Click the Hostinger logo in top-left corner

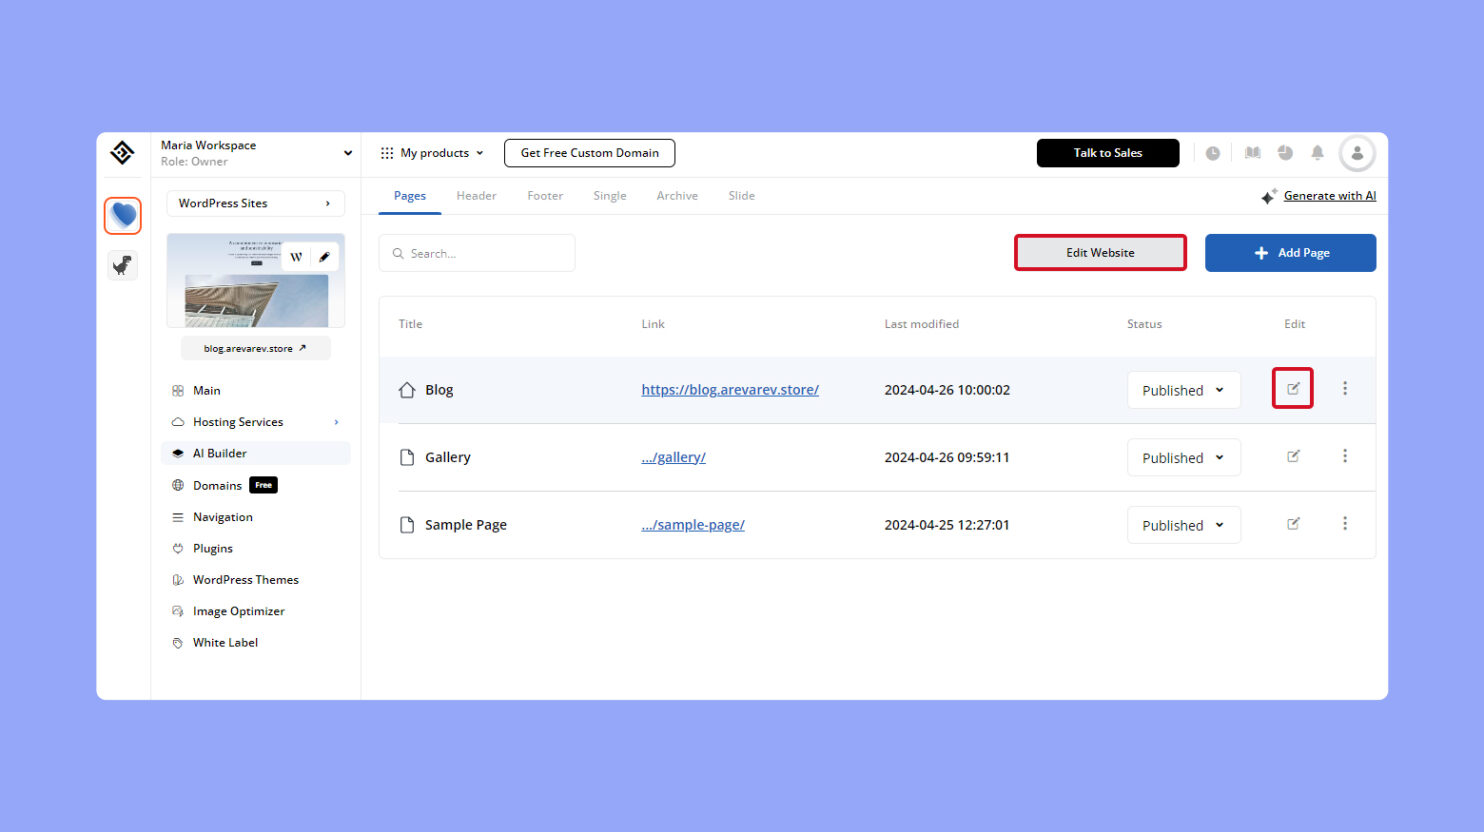[122, 152]
